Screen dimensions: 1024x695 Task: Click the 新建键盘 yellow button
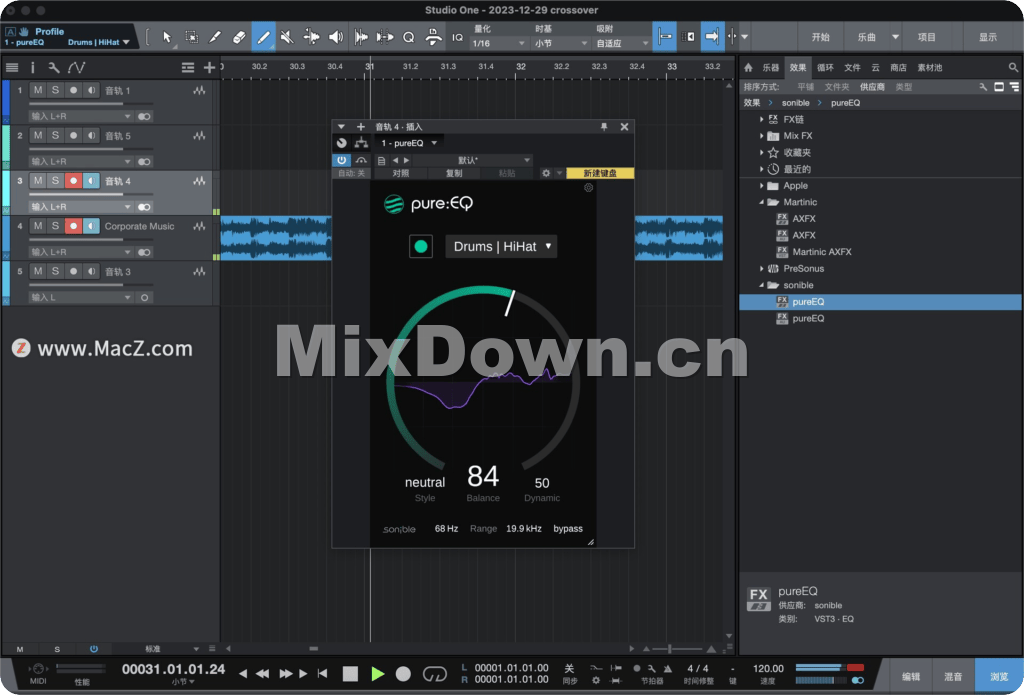click(x=600, y=173)
